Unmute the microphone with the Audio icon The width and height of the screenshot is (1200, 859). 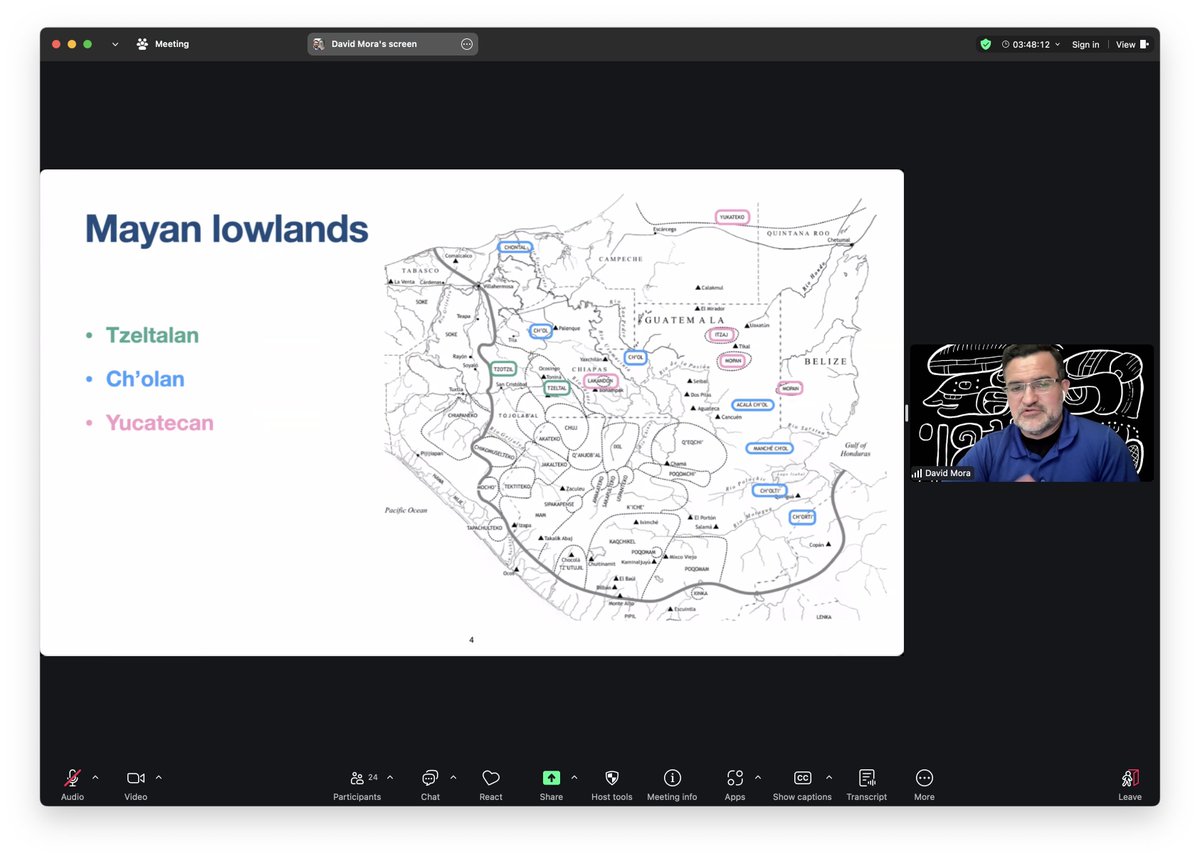coord(72,778)
